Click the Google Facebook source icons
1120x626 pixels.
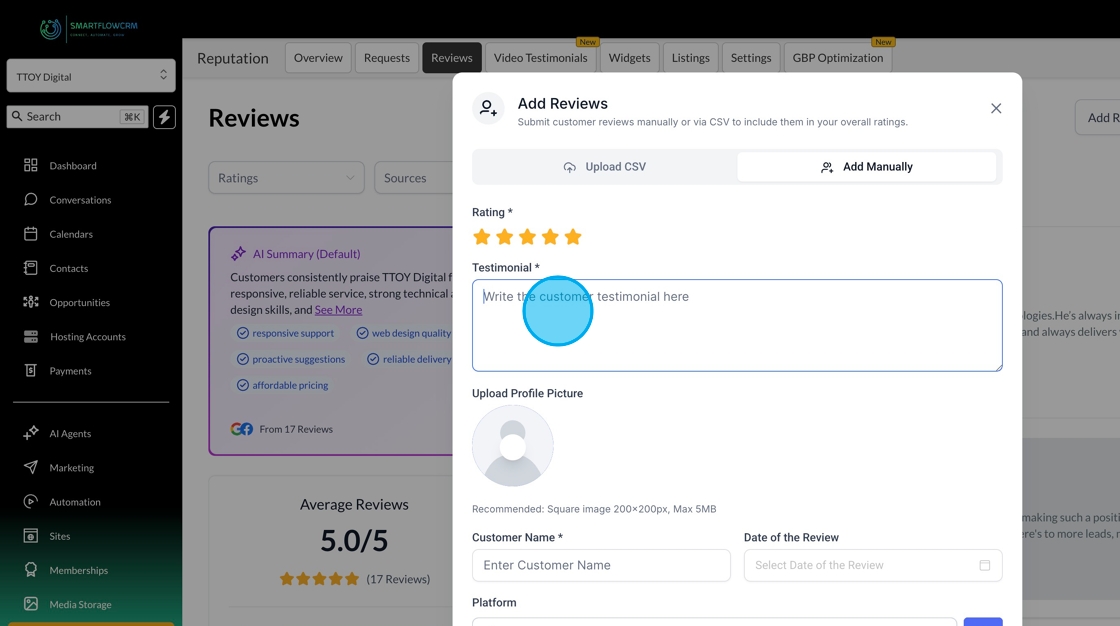(x=241, y=429)
